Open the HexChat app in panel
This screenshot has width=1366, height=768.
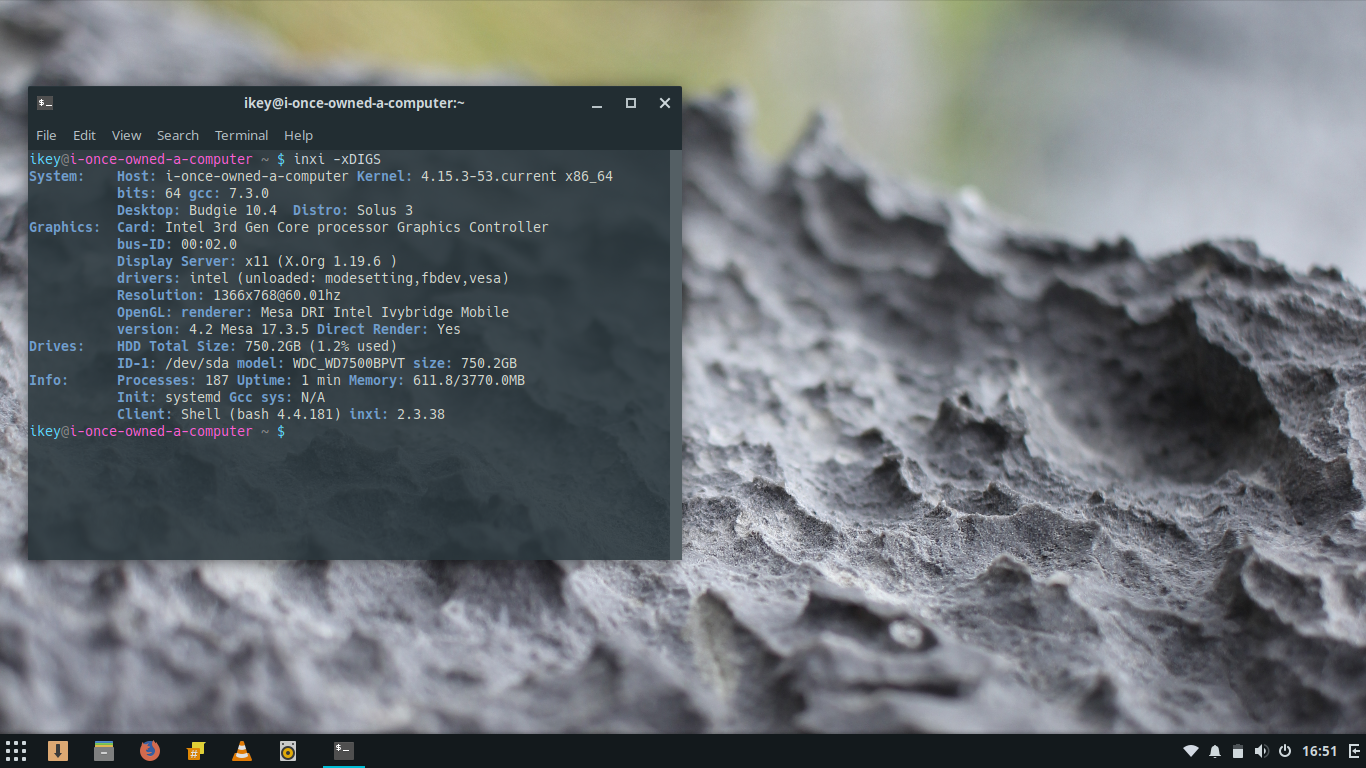(x=196, y=751)
